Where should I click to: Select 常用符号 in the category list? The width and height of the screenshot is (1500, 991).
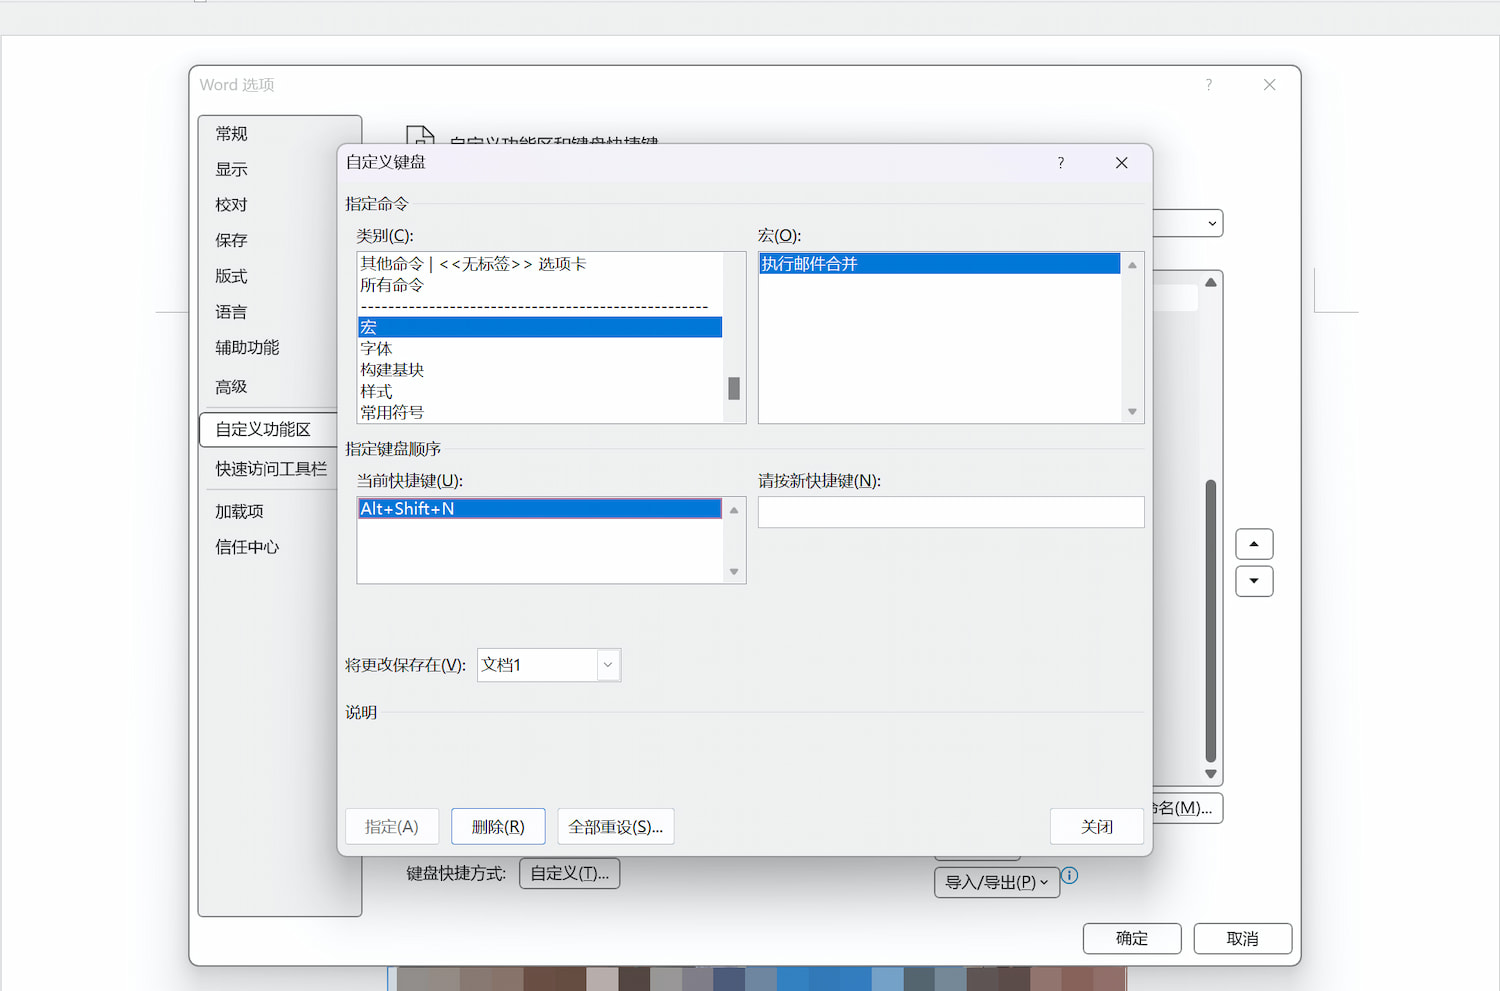(540, 412)
